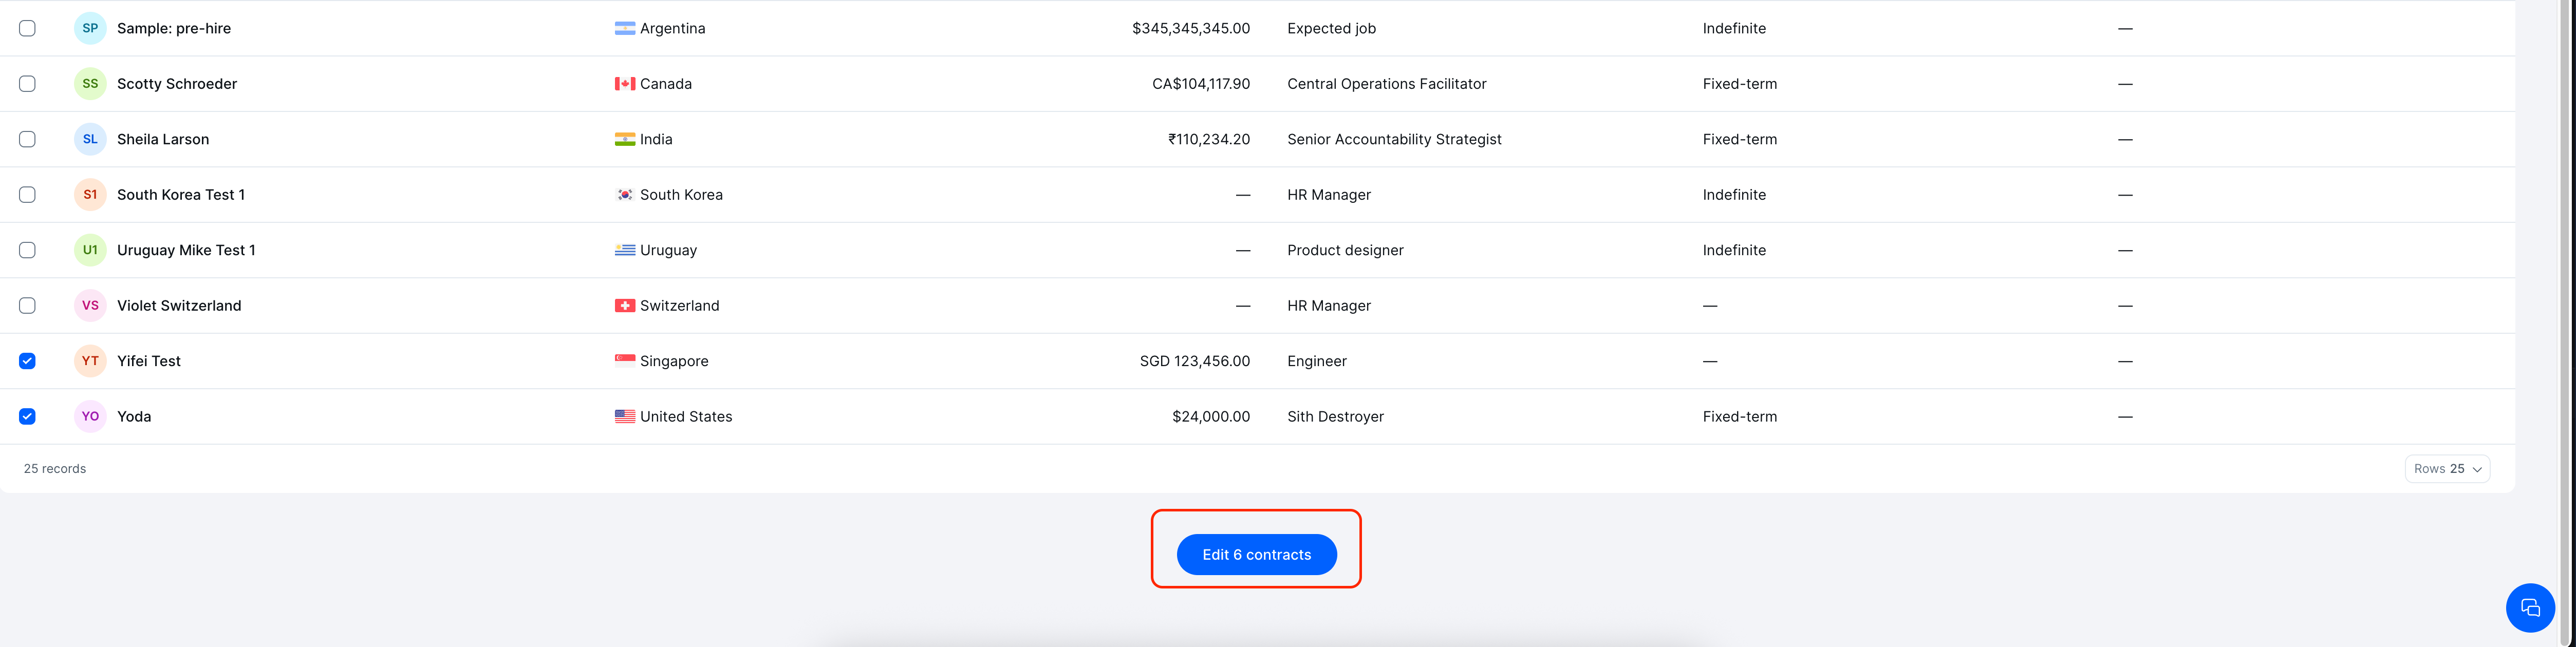Open Uruguay Mike Test 1 record
Image resolution: width=2576 pixels, height=647 pixels.
[x=186, y=250]
